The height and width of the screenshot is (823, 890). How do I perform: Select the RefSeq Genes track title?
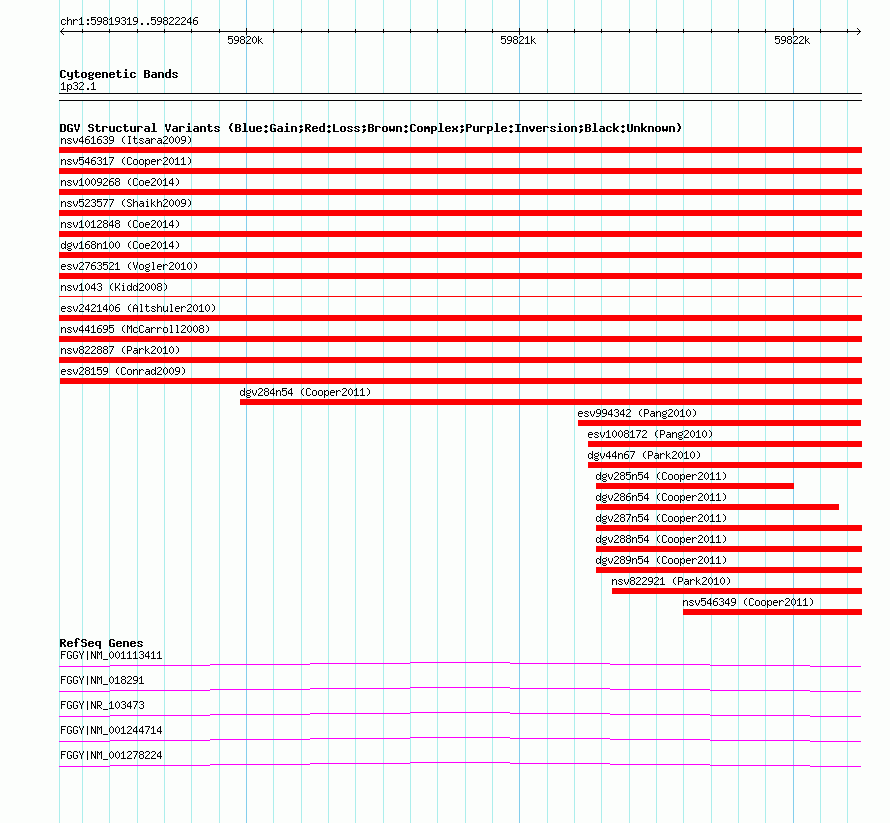[x=101, y=643]
